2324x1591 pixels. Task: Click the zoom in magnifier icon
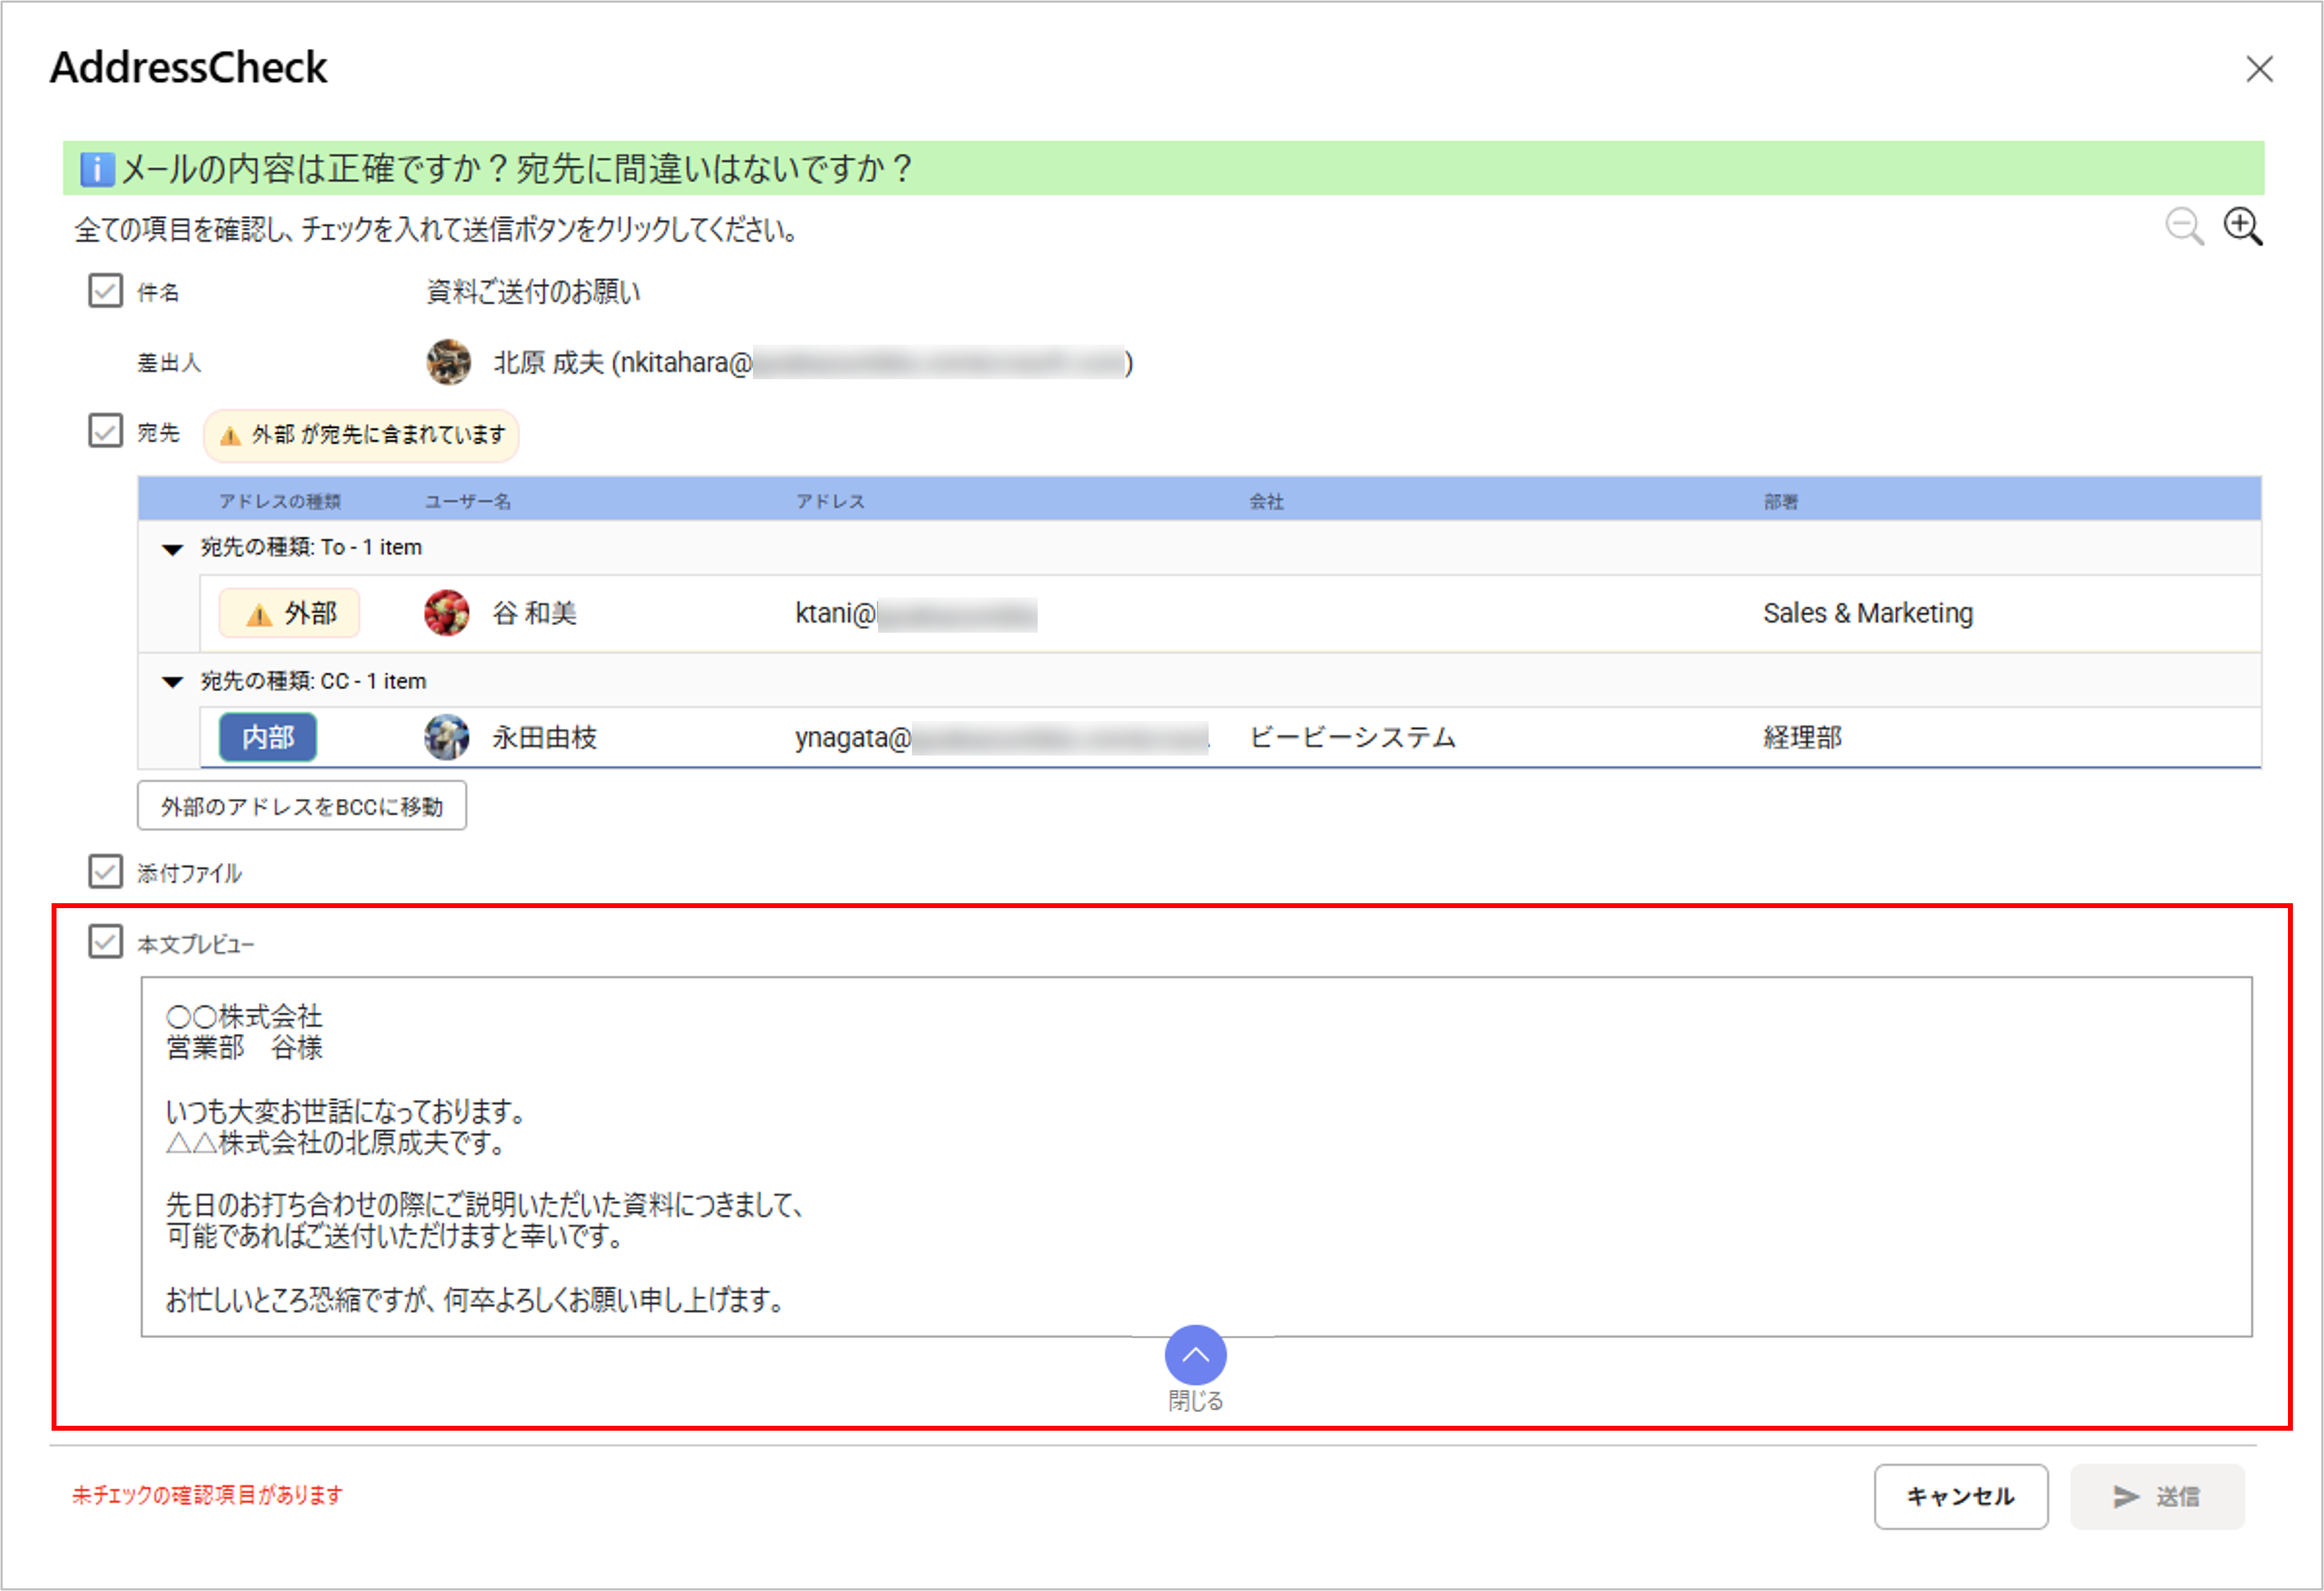pos(2243,227)
